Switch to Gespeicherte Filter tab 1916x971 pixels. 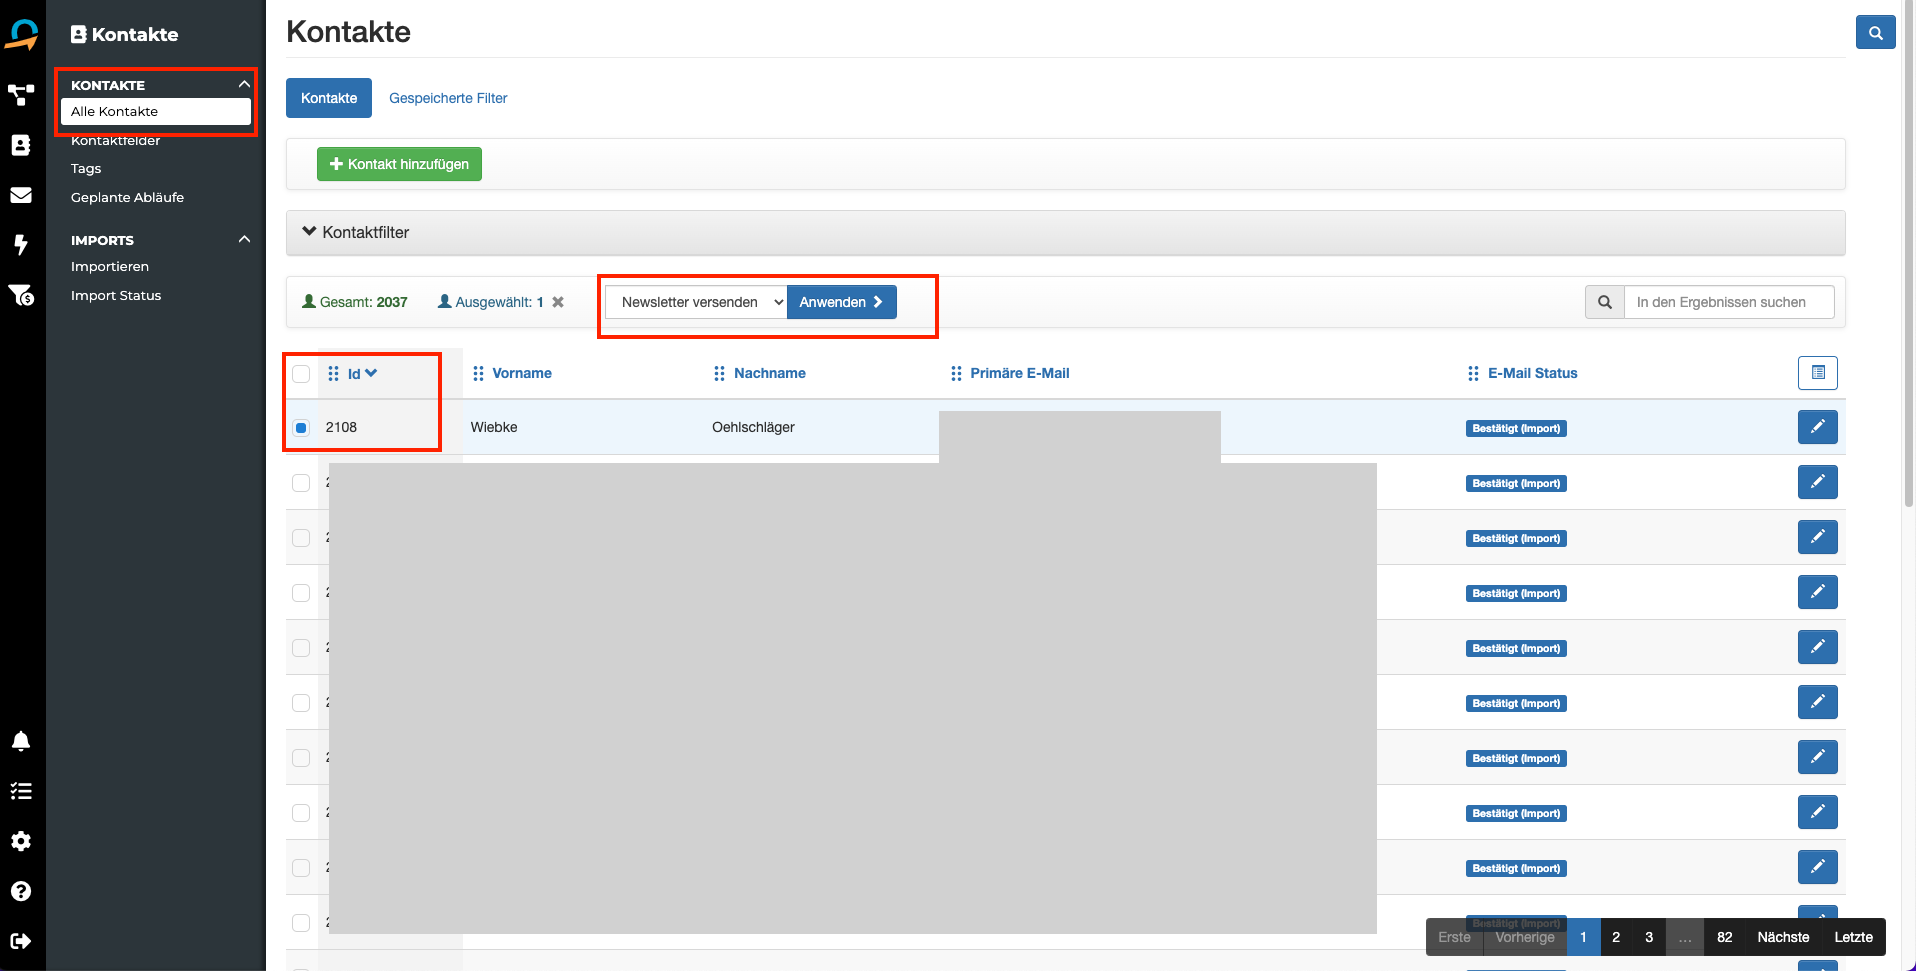(448, 98)
